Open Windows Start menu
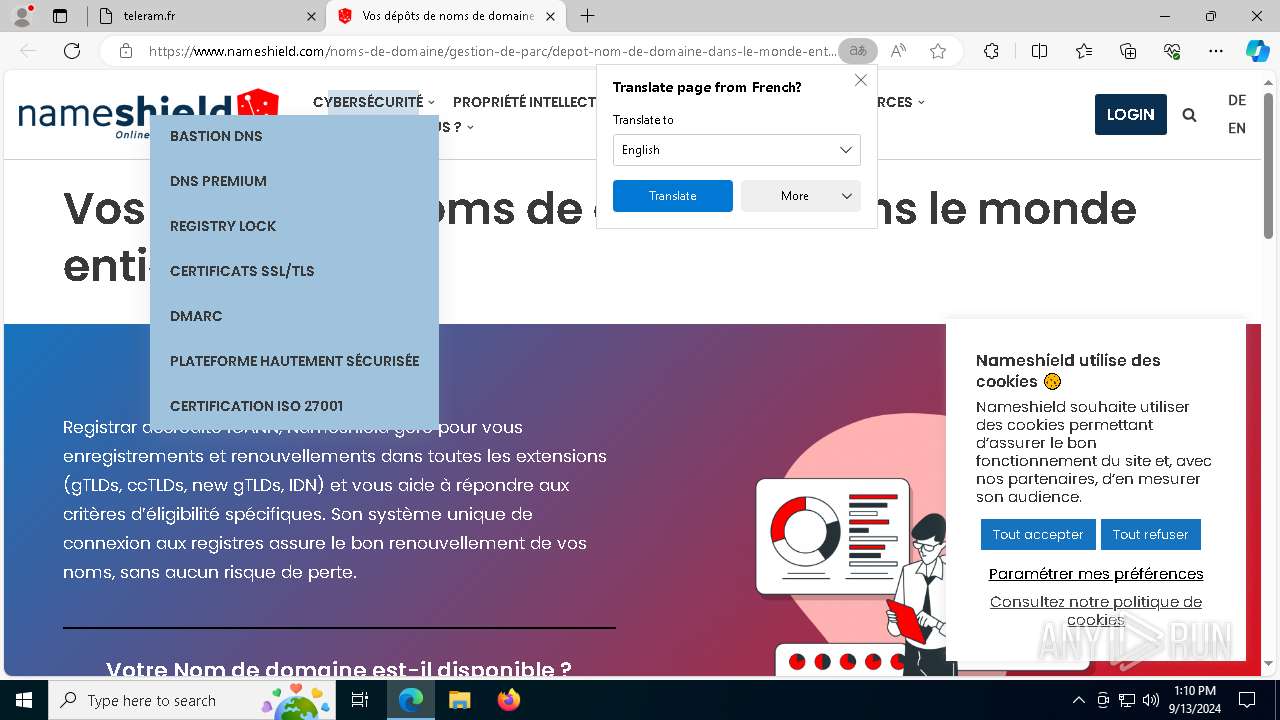This screenshot has width=1280, height=720. tap(24, 700)
